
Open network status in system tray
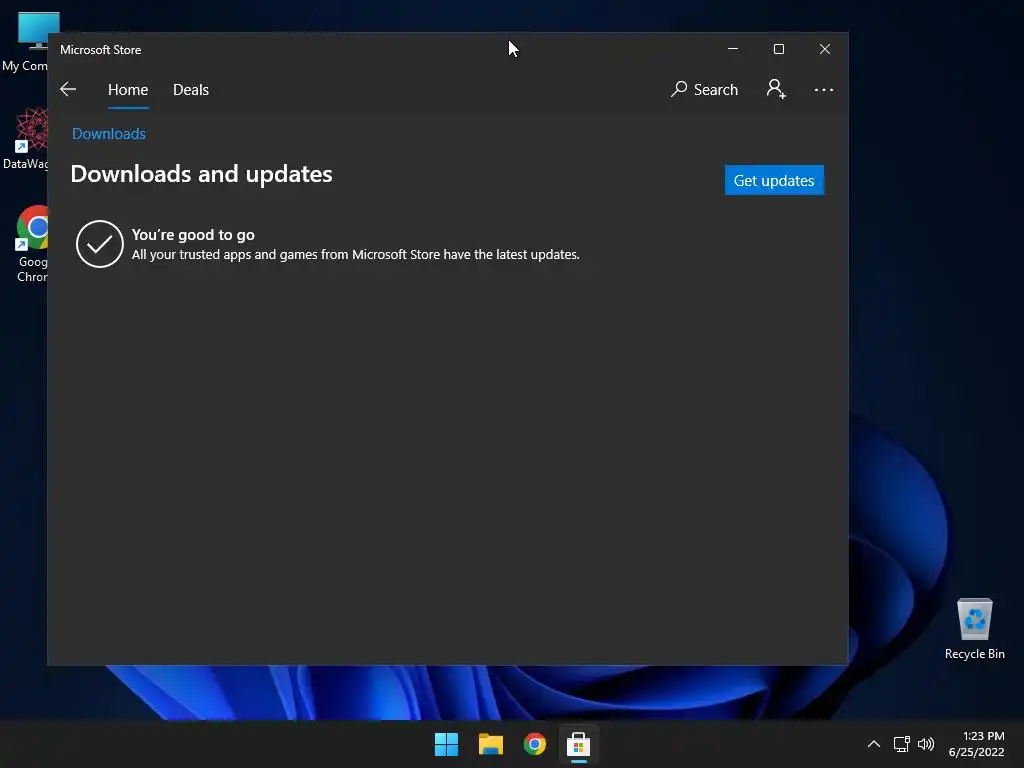click(x=902, y=744)
